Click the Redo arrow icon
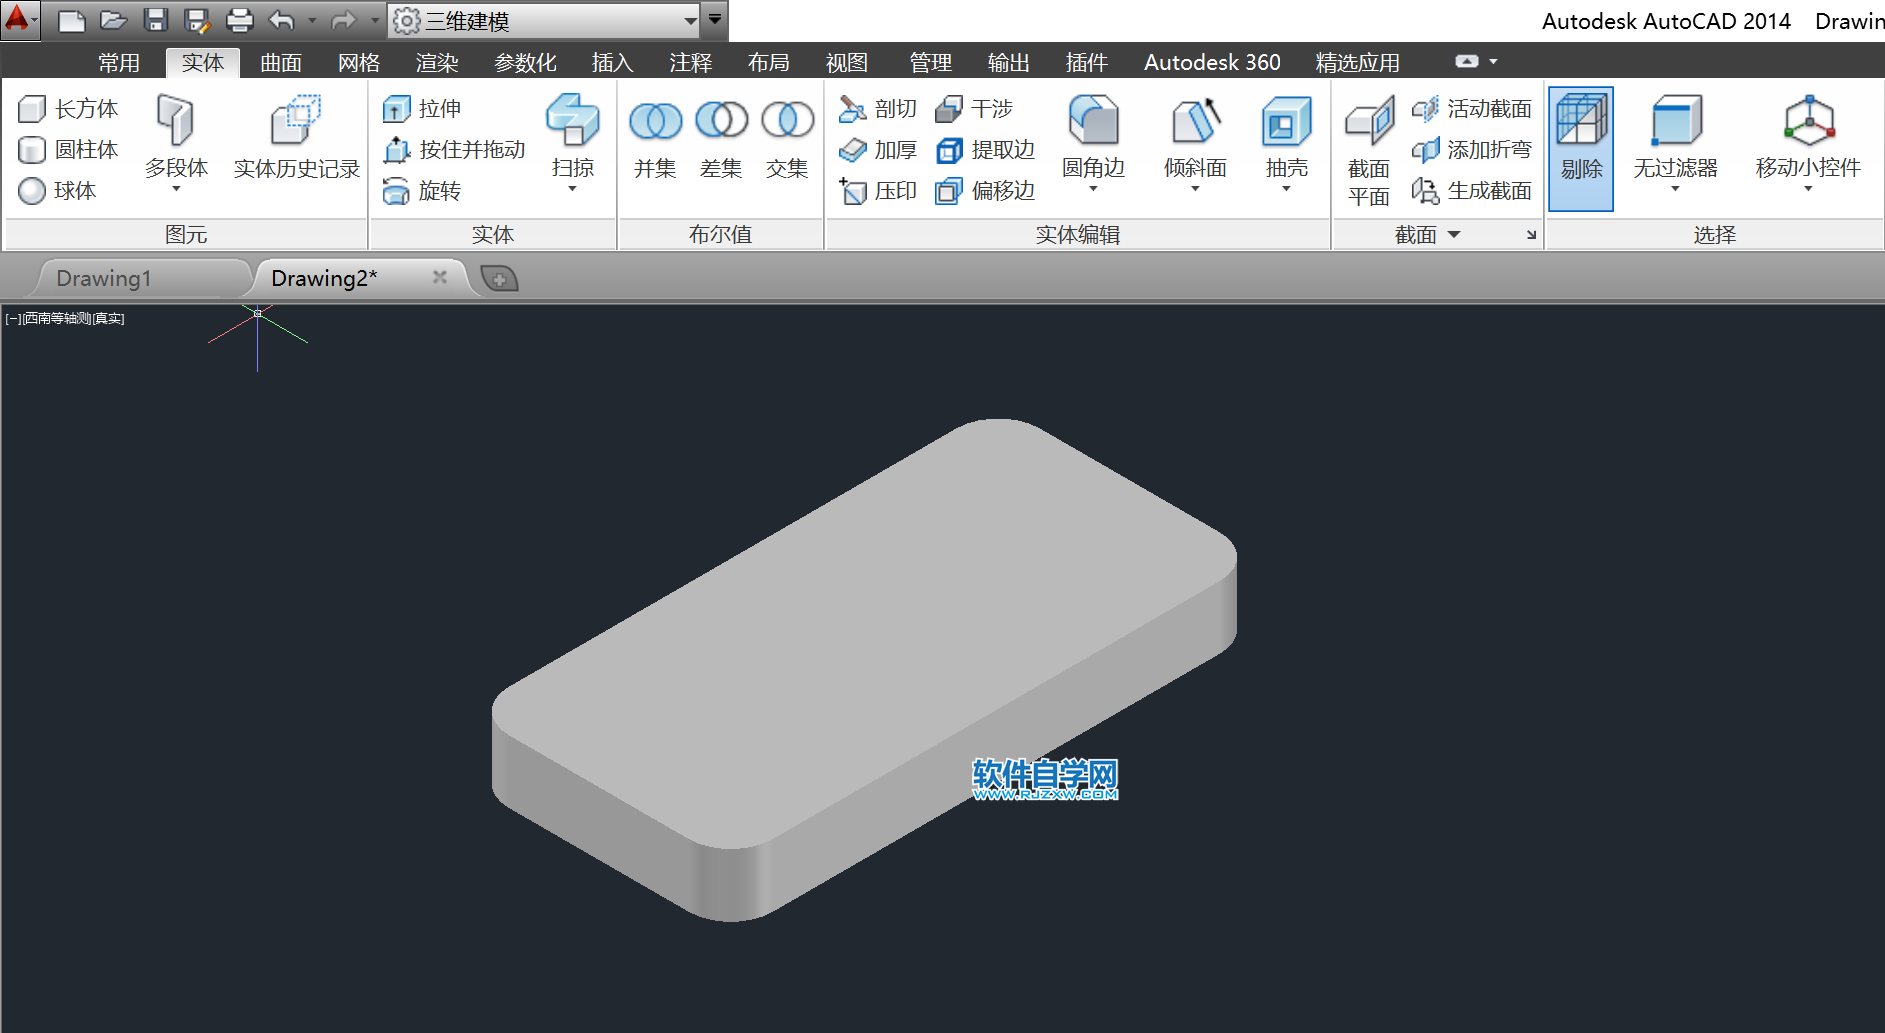Image resolution: width=1885 pixels, height=1033 pixels. click(x=344, y=20)
